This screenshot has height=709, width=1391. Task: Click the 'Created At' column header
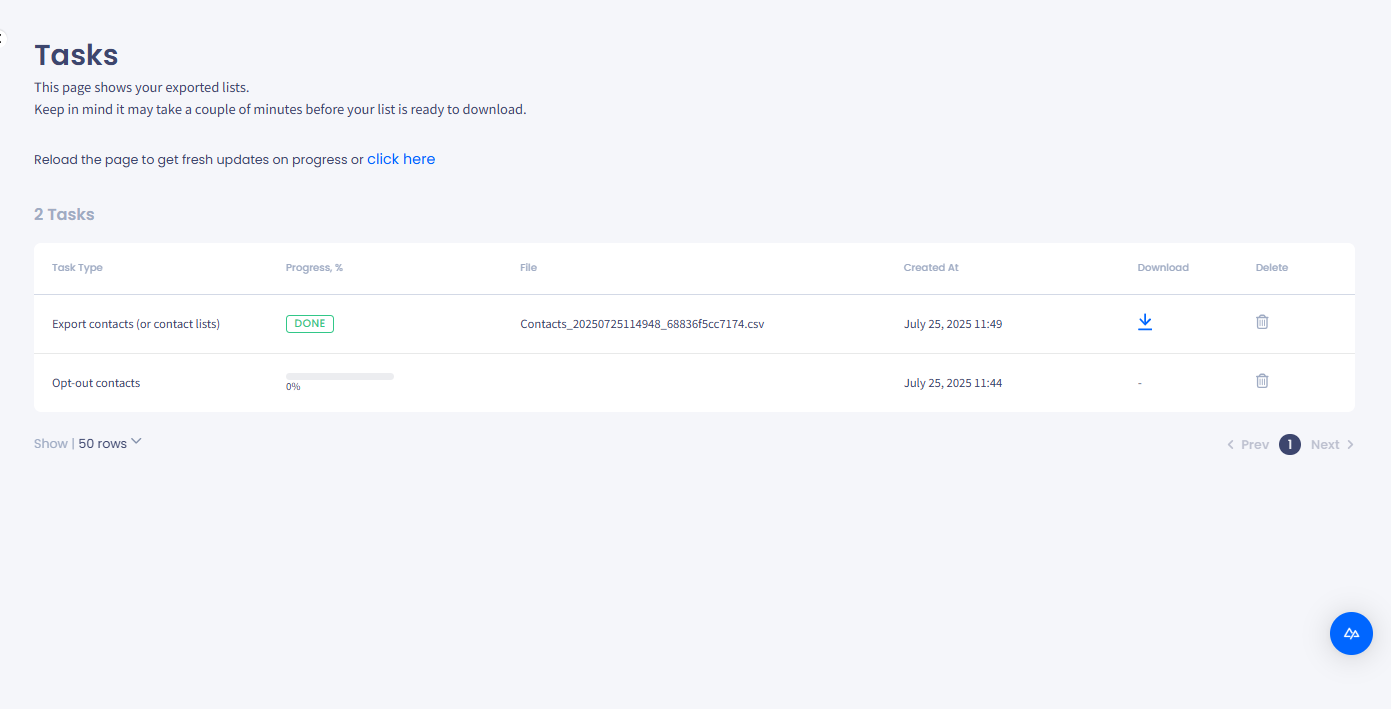[931, 268]
